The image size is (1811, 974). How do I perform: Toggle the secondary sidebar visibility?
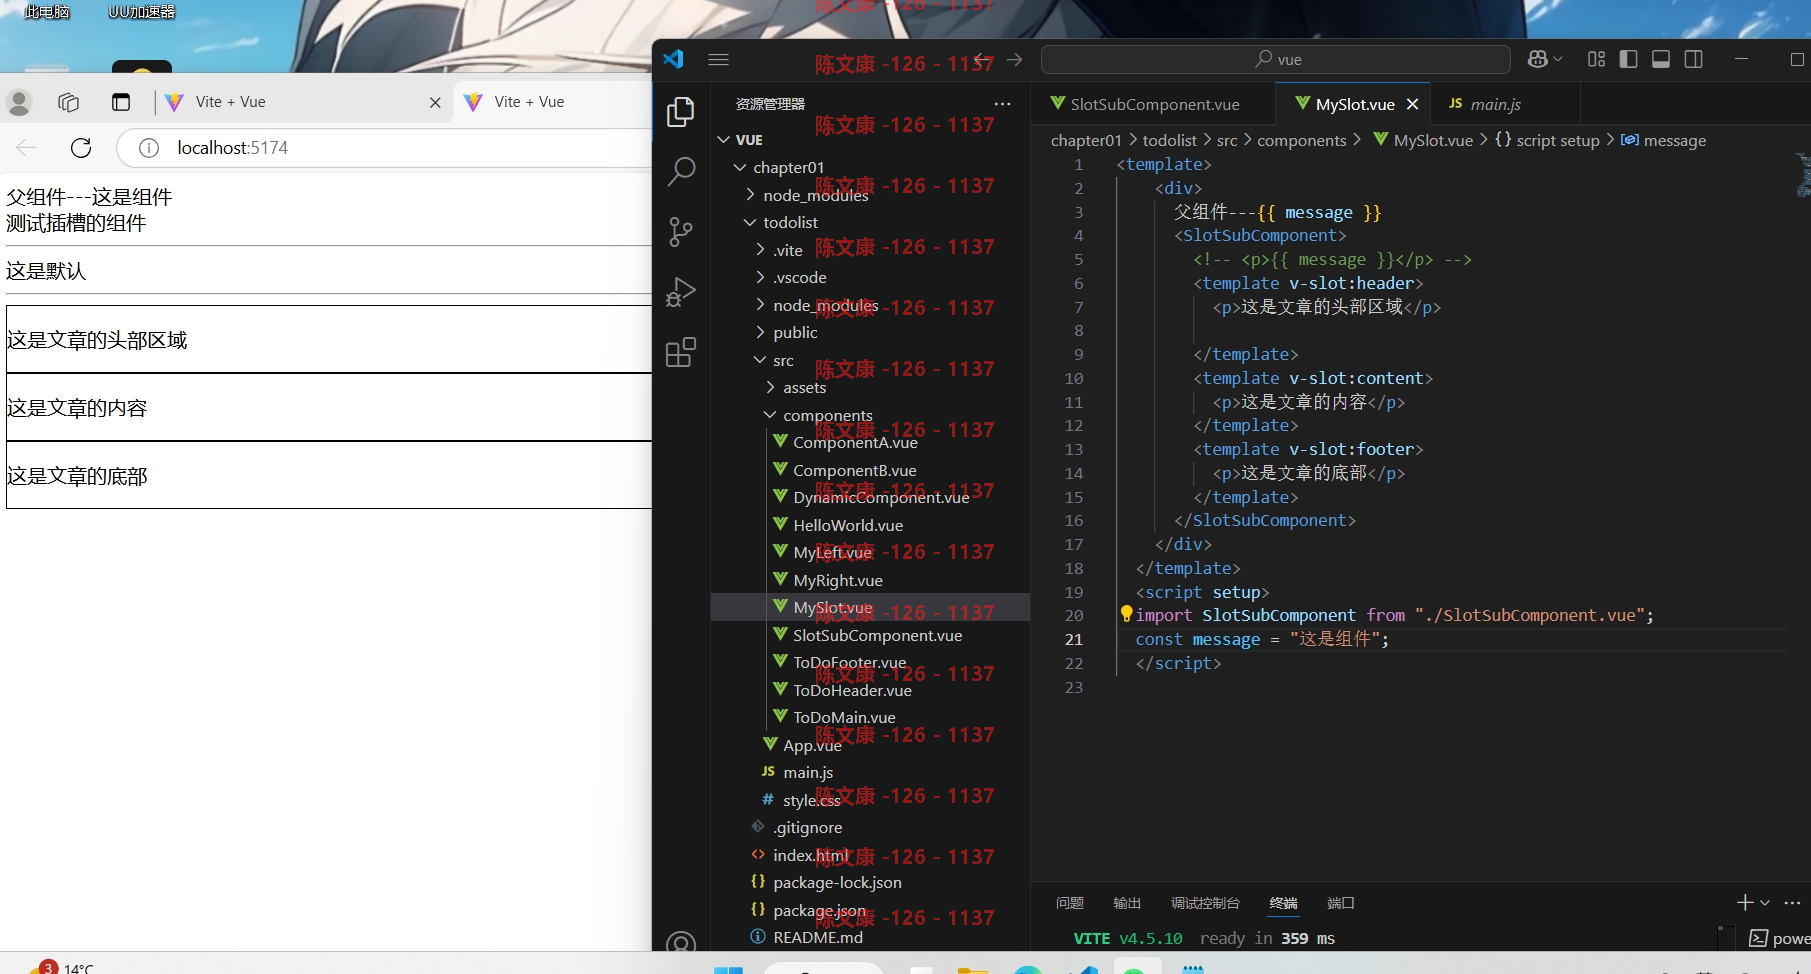pyautogui.click(x=1694, y=59)
